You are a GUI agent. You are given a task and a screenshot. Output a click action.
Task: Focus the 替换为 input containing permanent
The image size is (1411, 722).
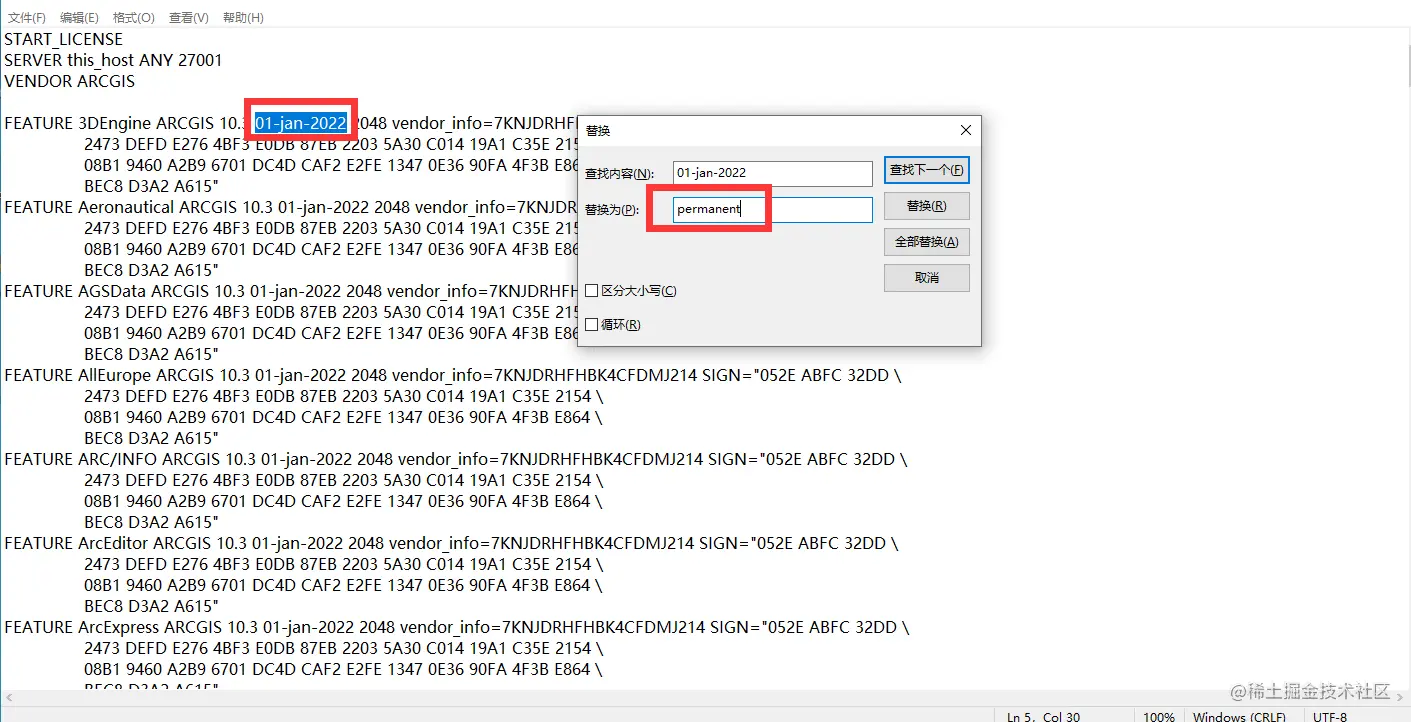pyautogui.click(x=772, y=209)
